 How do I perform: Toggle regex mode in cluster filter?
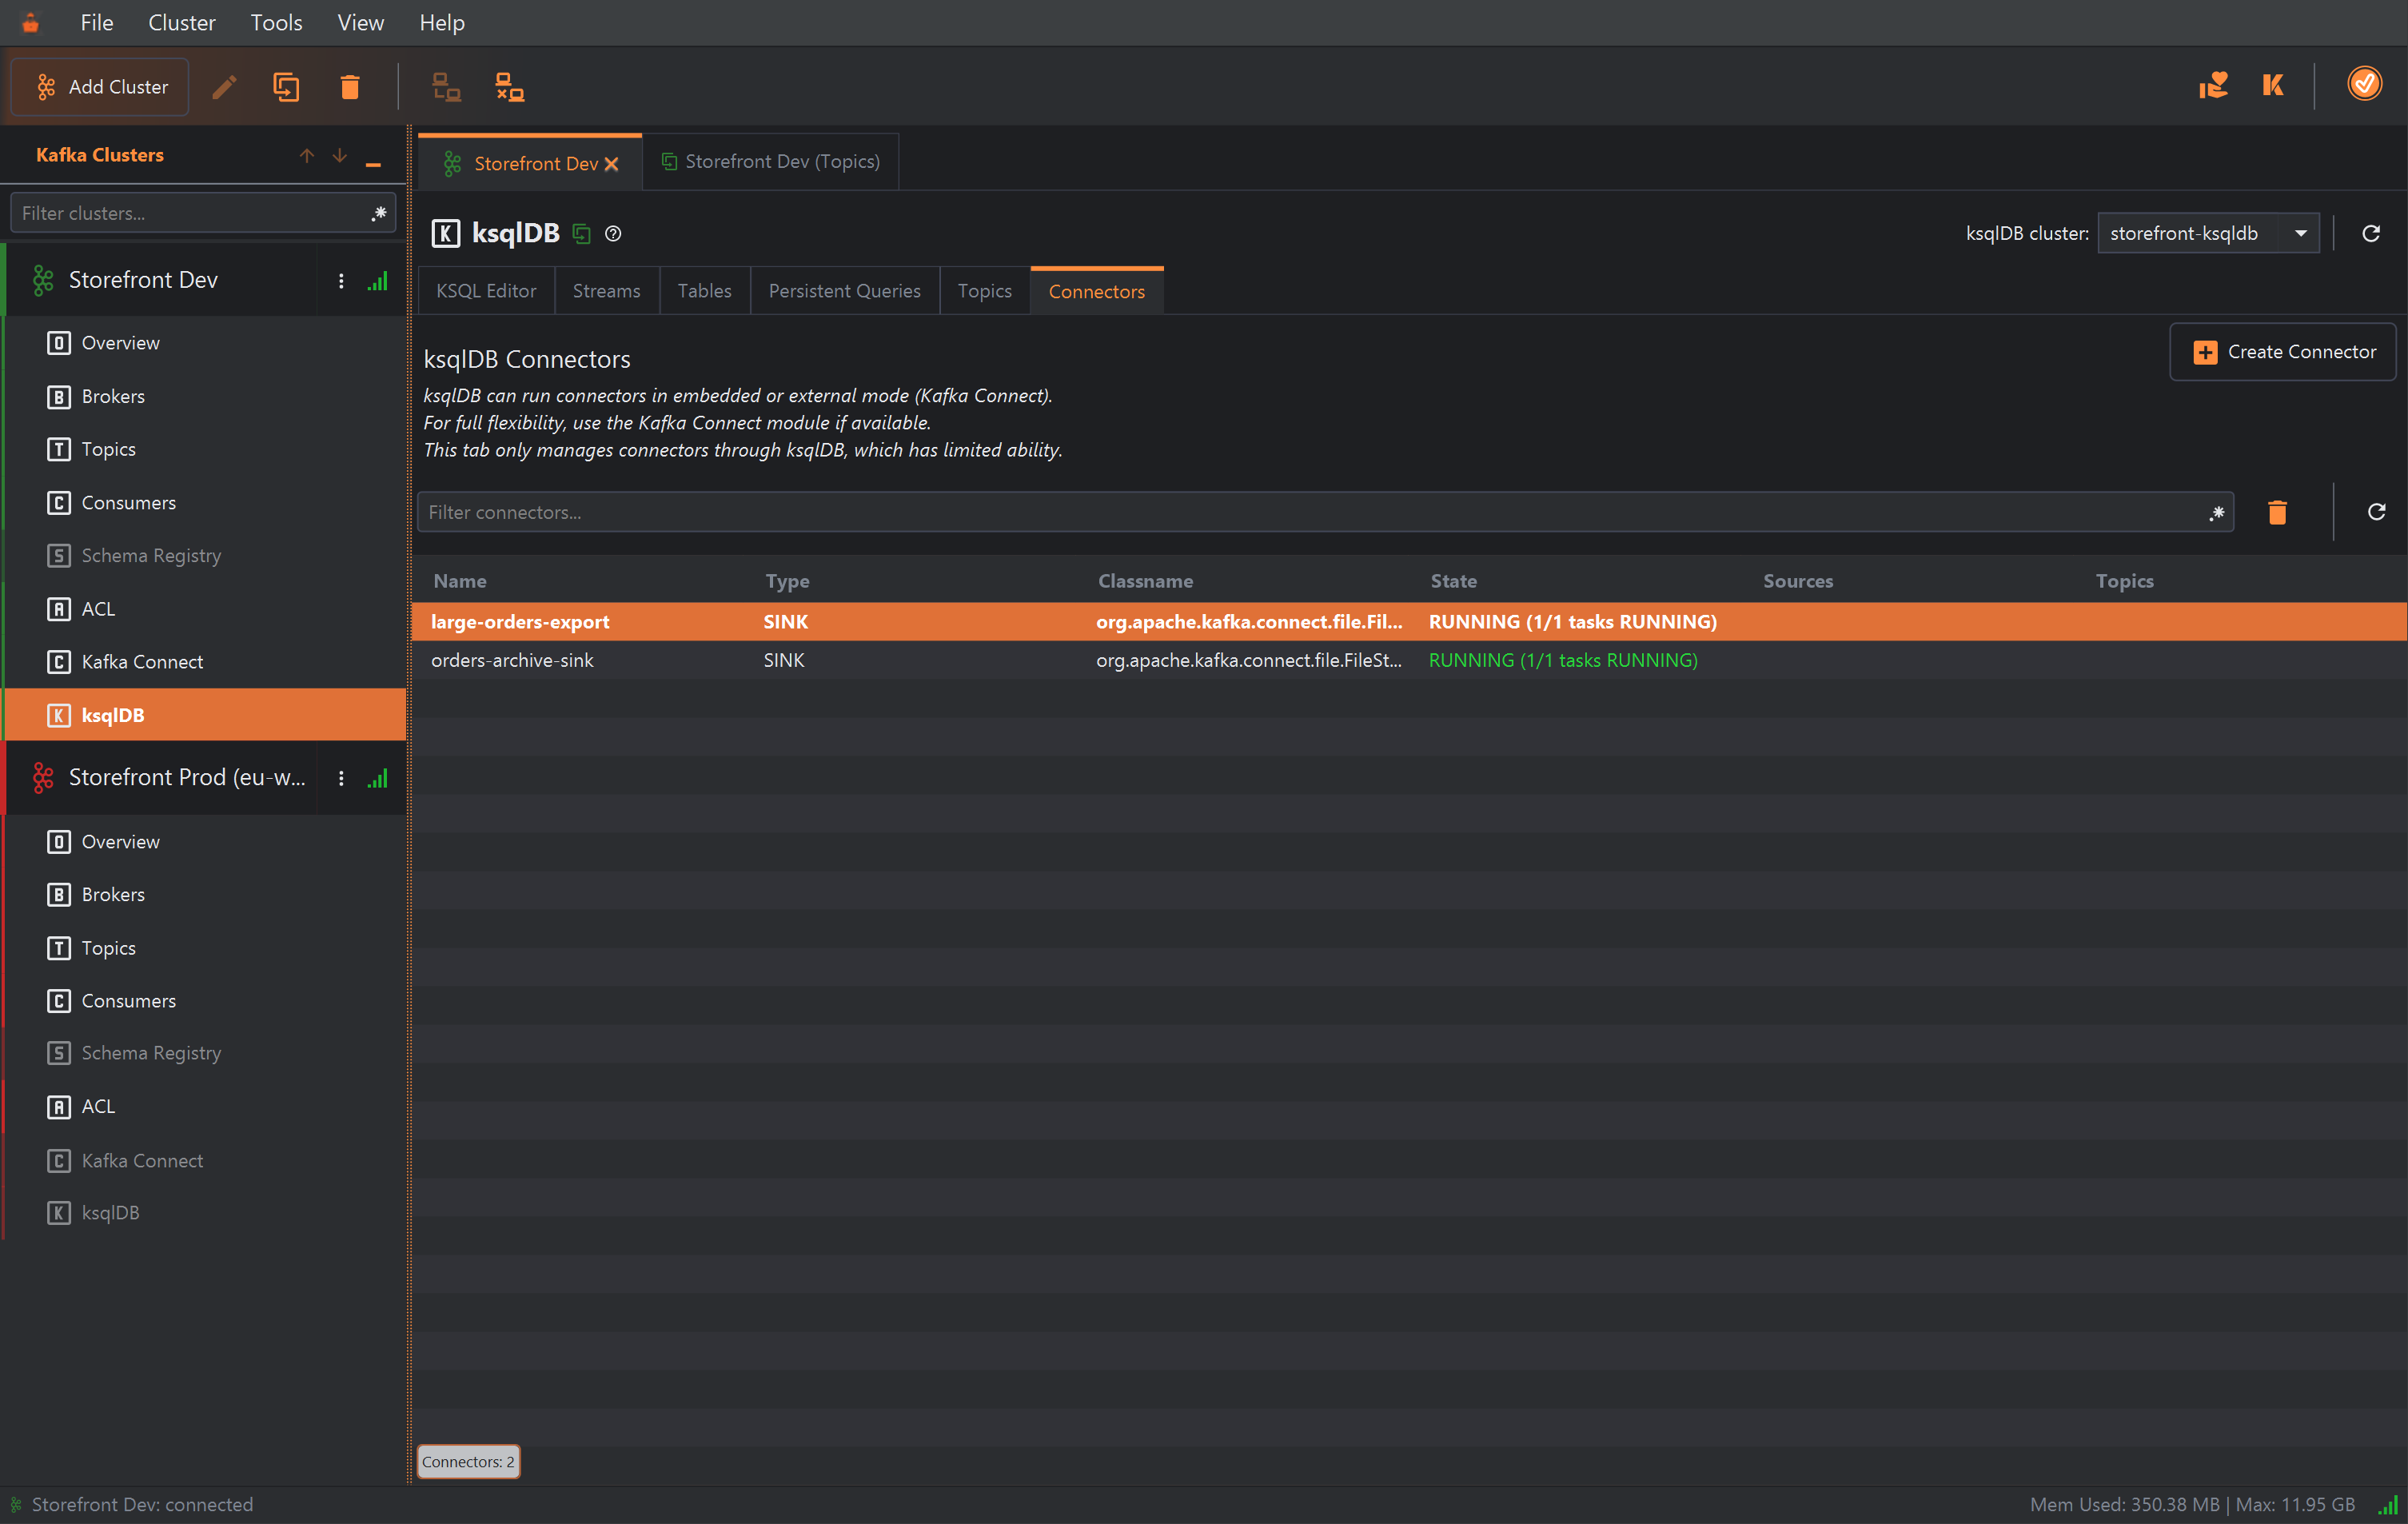(378, 213)
